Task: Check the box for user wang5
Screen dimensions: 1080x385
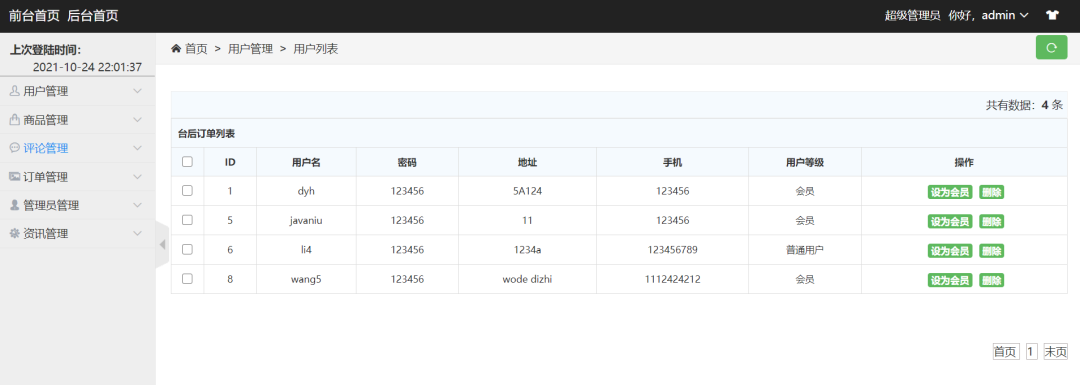Action: 187,278
